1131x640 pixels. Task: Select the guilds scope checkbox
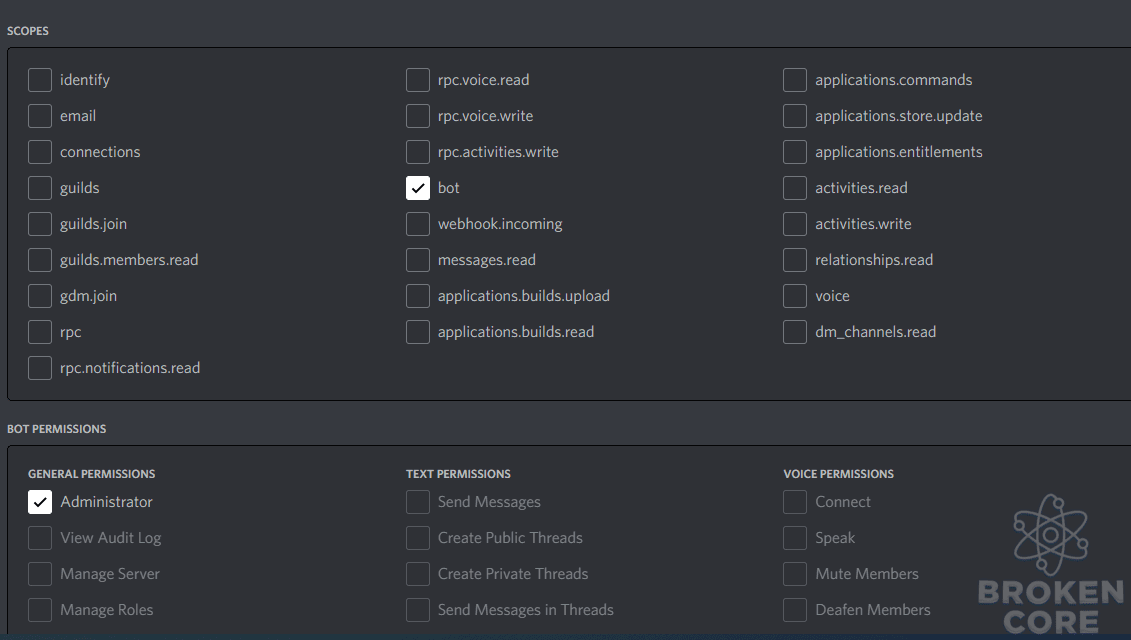40,188
